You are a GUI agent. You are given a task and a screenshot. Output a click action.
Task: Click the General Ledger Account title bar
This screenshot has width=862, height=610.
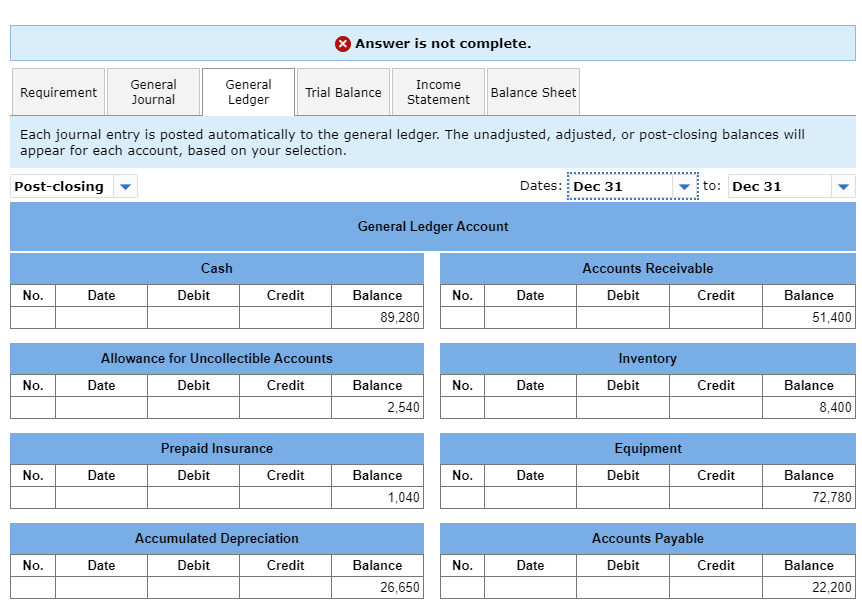tap(433, 226)
